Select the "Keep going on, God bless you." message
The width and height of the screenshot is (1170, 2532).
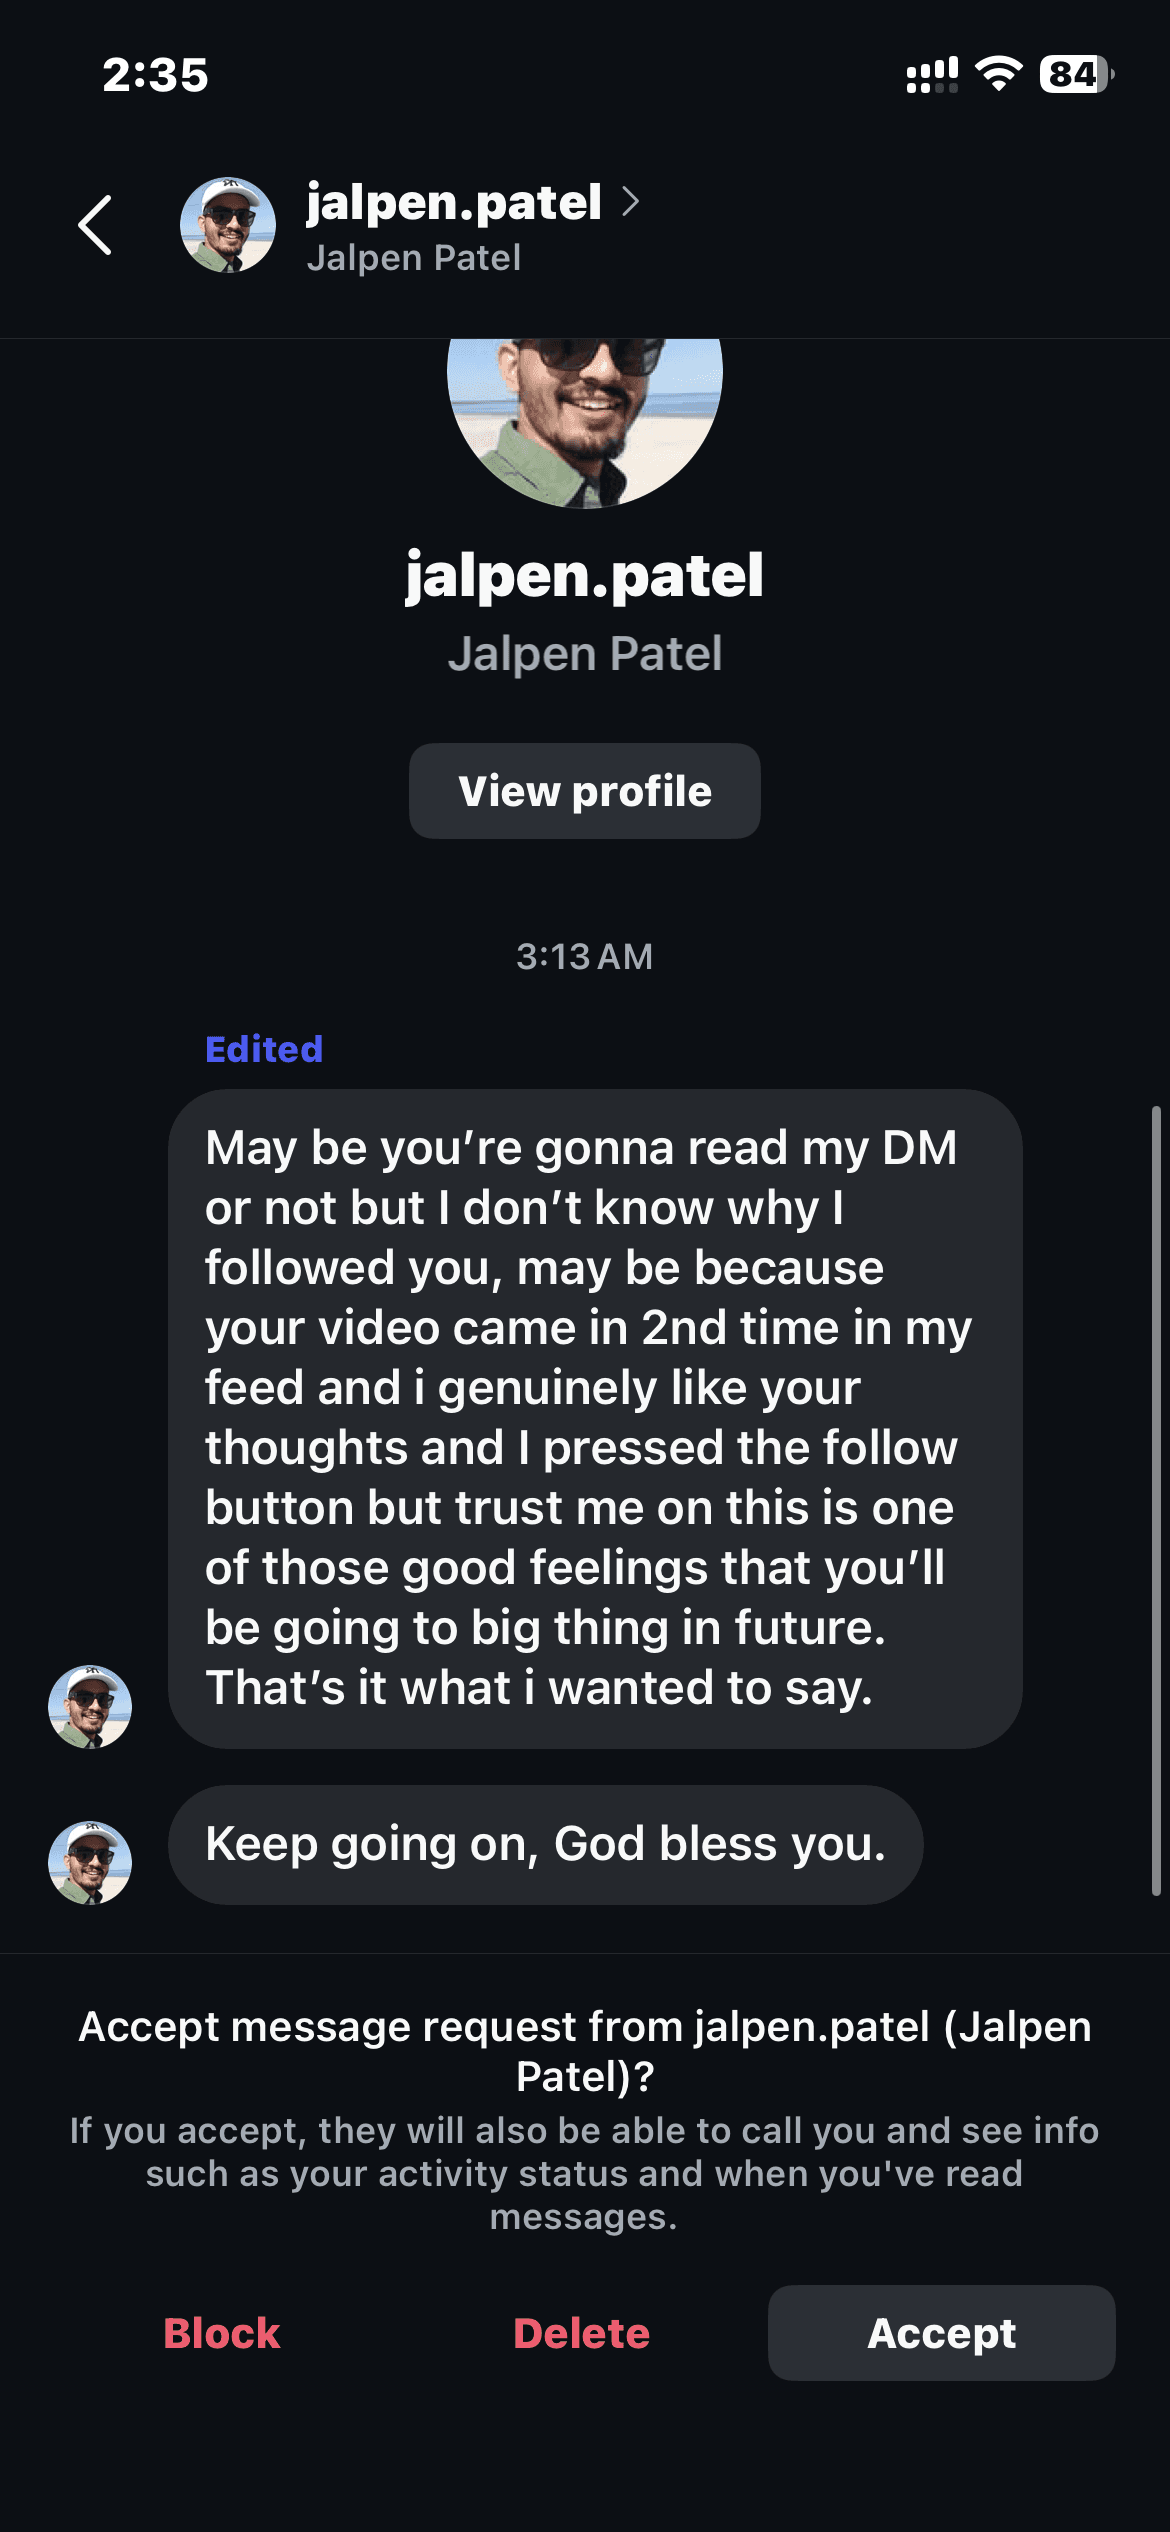545,1844
